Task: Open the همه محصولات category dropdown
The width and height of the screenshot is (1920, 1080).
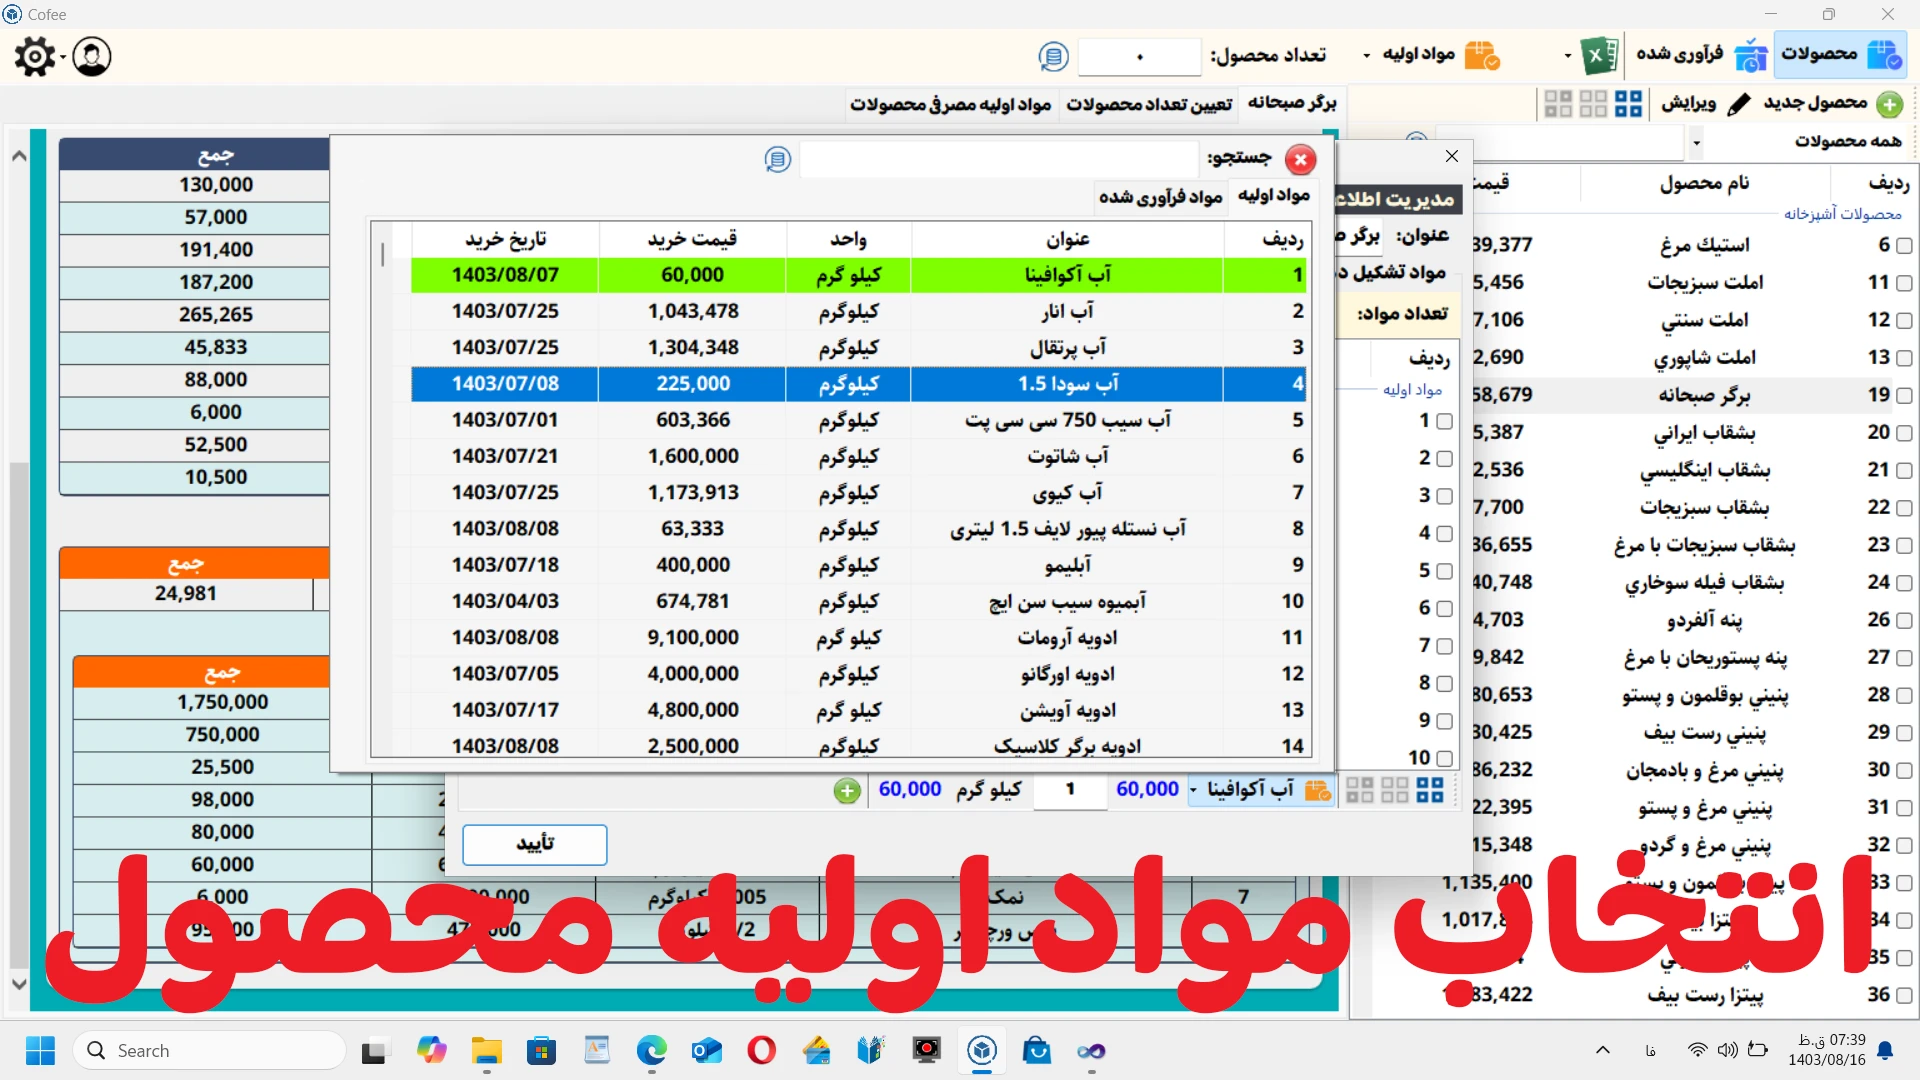Action: (1696, 143)
